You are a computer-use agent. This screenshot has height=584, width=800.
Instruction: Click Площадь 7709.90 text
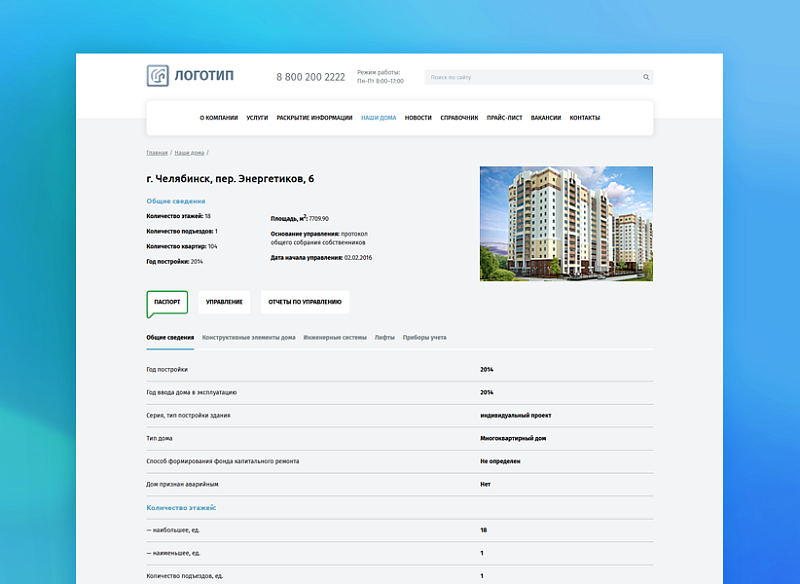299,218
